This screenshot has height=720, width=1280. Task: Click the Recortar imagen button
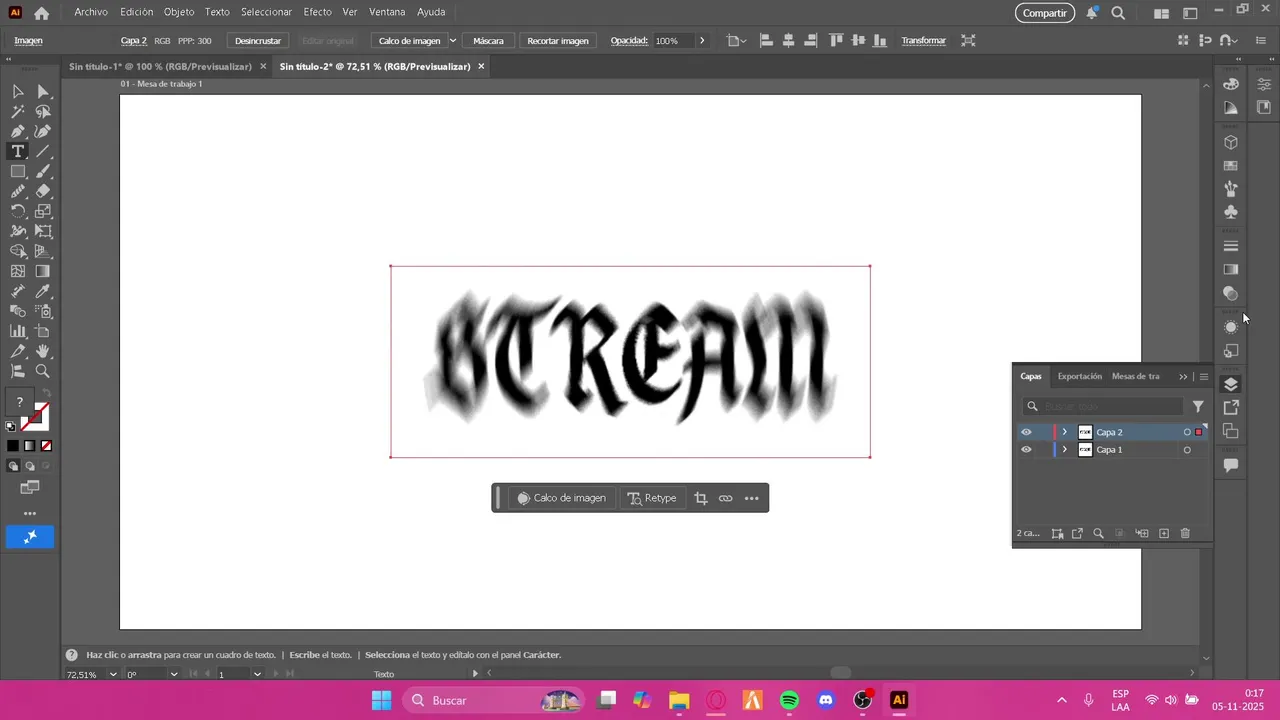tap(558, 41)
